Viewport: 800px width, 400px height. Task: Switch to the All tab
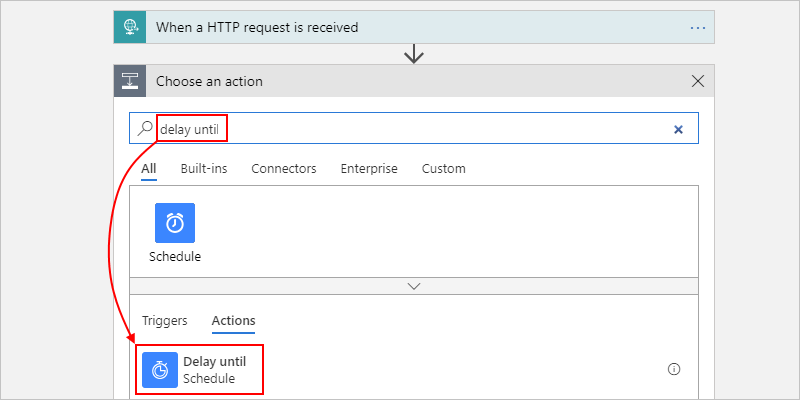(149, 169)
